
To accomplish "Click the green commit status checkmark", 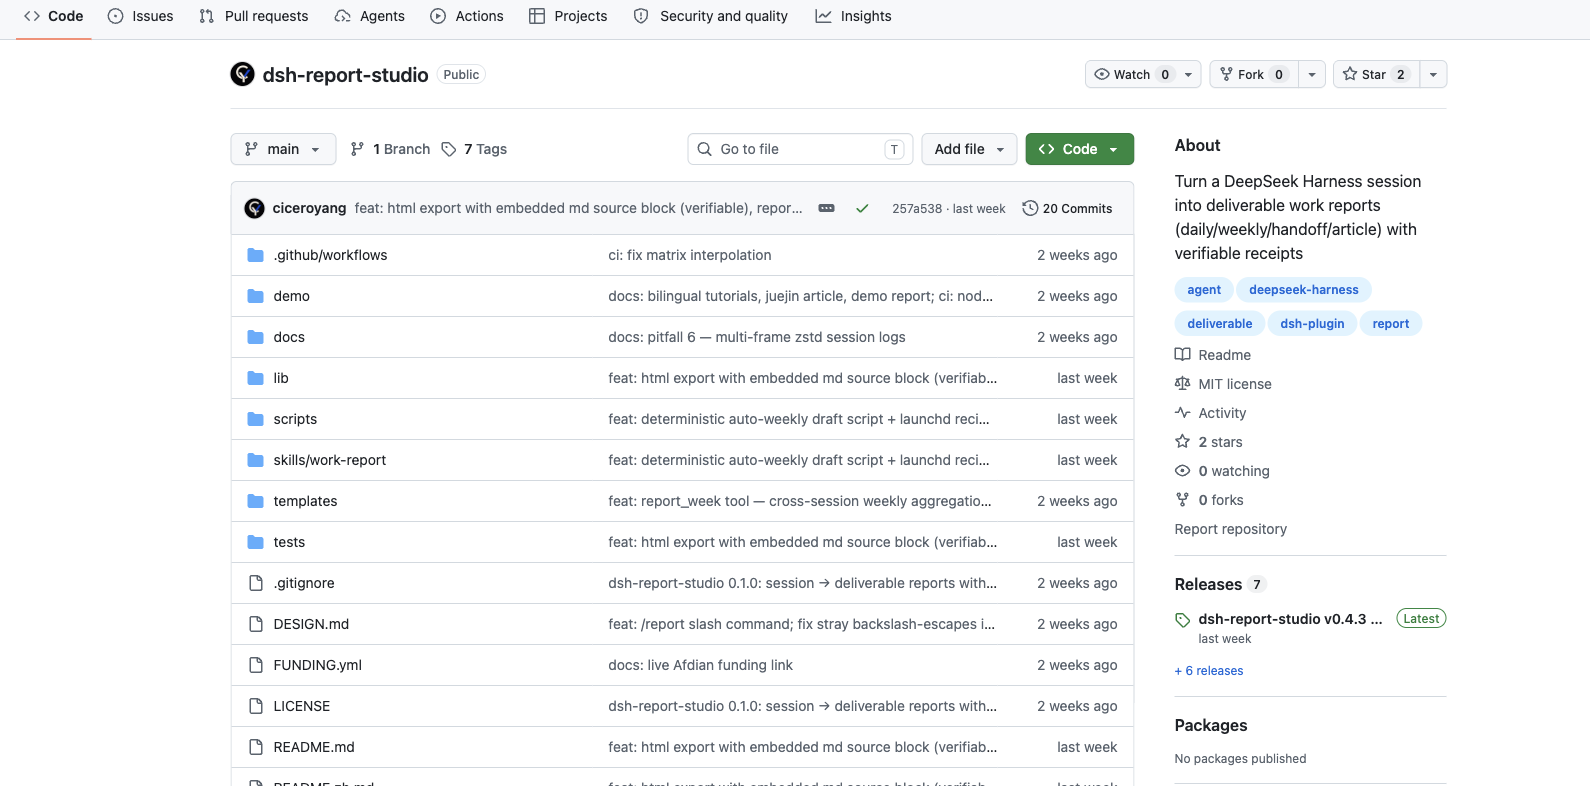I will pos(862,208).
